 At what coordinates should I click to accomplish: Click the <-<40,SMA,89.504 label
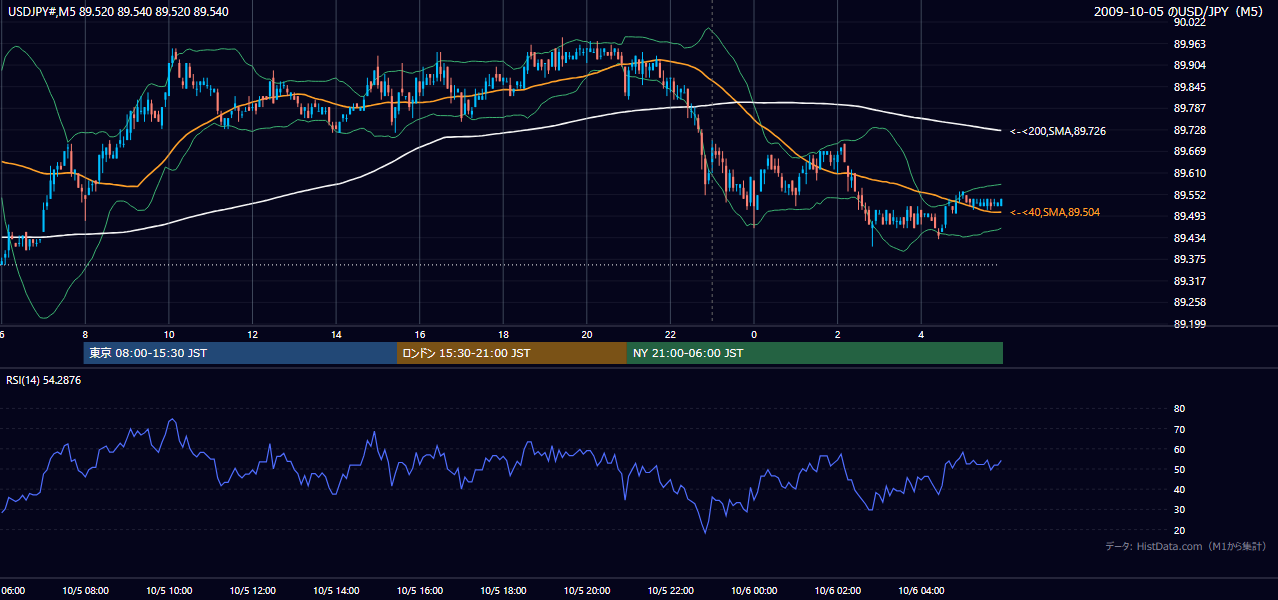pos(1054,212)
